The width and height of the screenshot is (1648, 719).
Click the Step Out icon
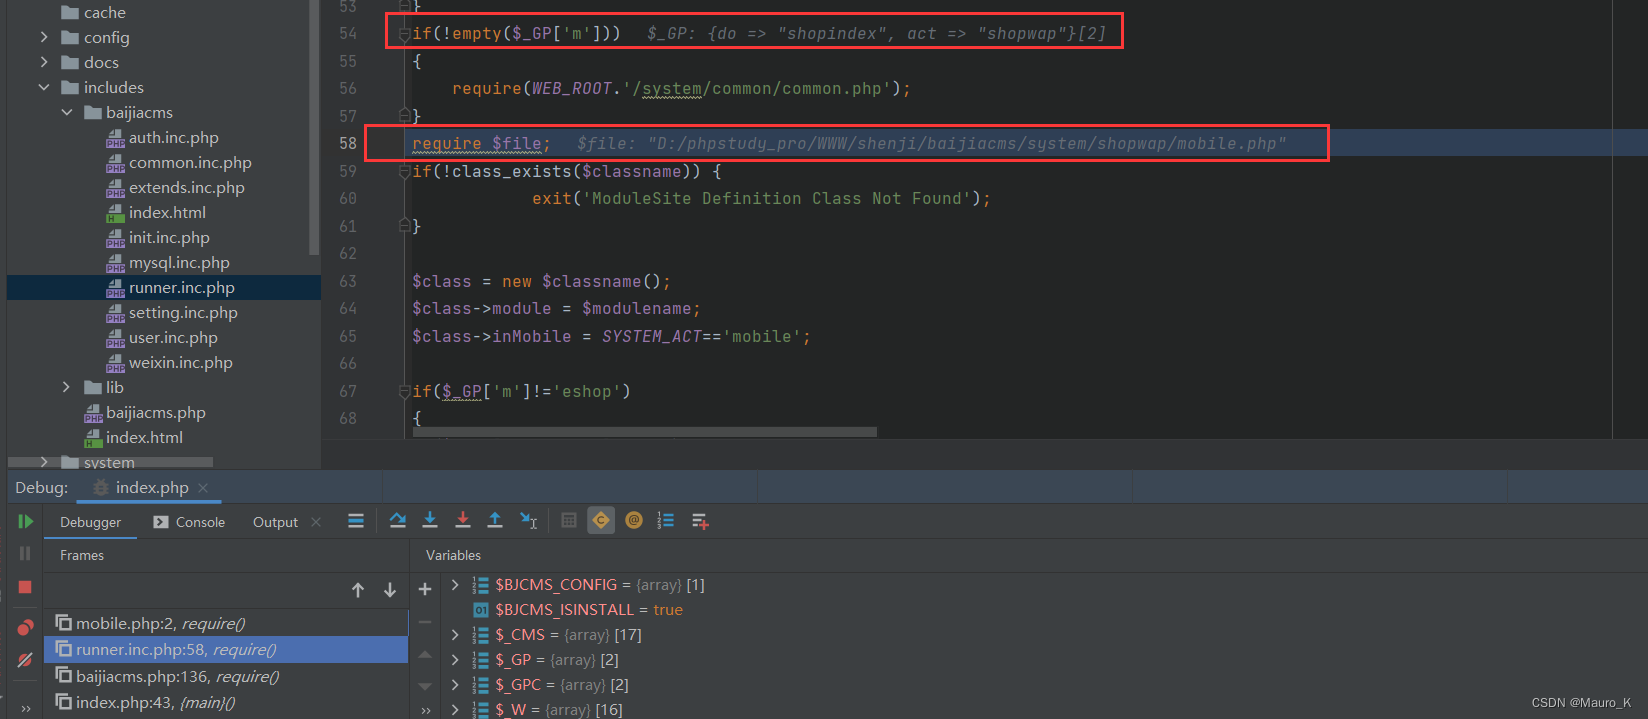click(x=495, y=520)
